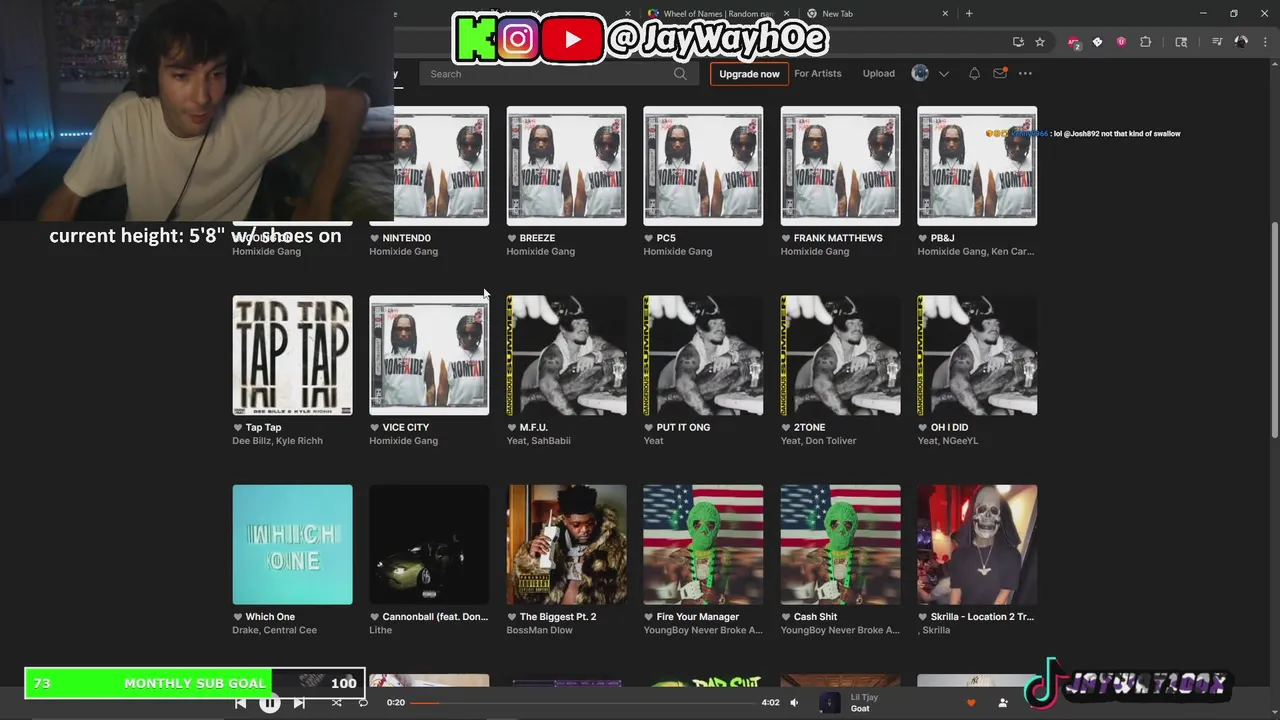This screenshot has width=1280, height=720.
Task: Skip to previous track in player
Action: pyautogui.click(x=241, y=703)
